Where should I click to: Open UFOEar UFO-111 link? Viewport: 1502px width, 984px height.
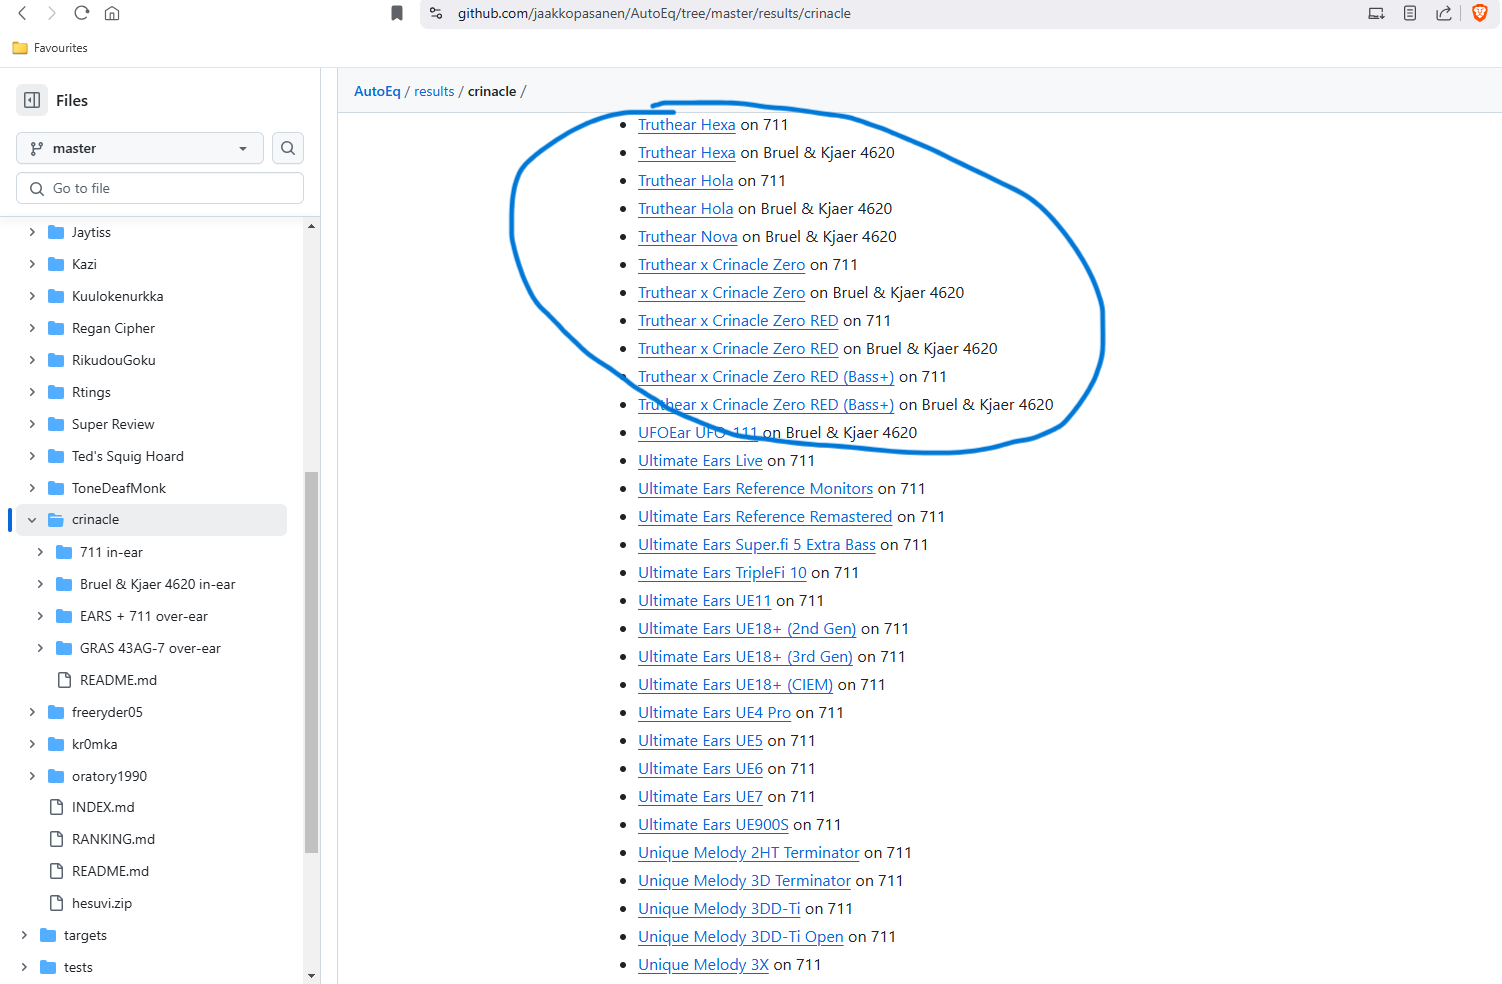[x=698, y=432]
